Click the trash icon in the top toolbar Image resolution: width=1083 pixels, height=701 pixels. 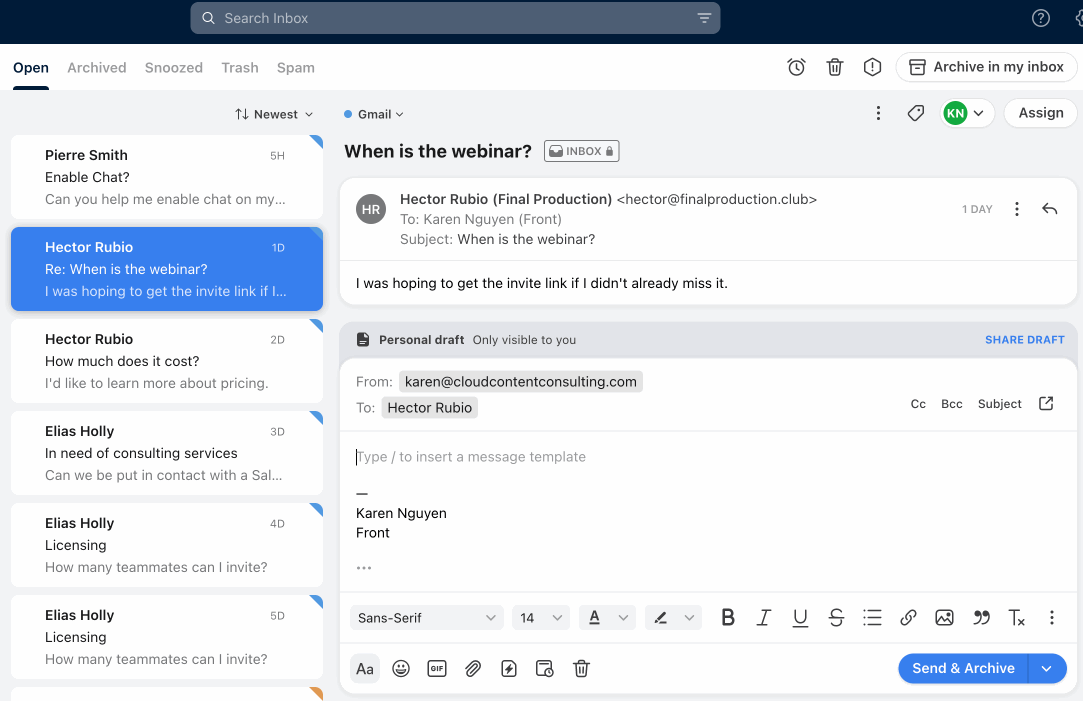pyautogui.click(x=834, y=67)
